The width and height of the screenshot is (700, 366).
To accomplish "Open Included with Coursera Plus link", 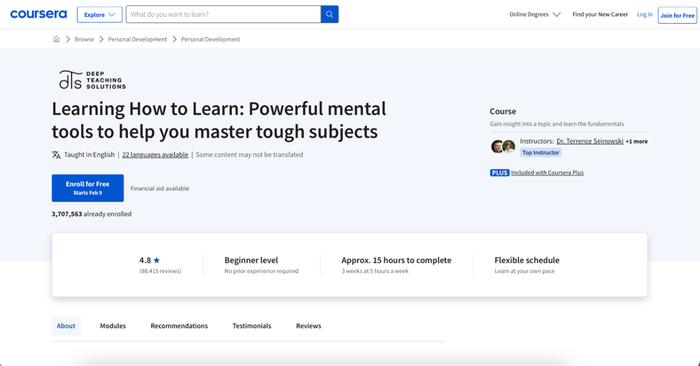I will (x=547, y=173).
